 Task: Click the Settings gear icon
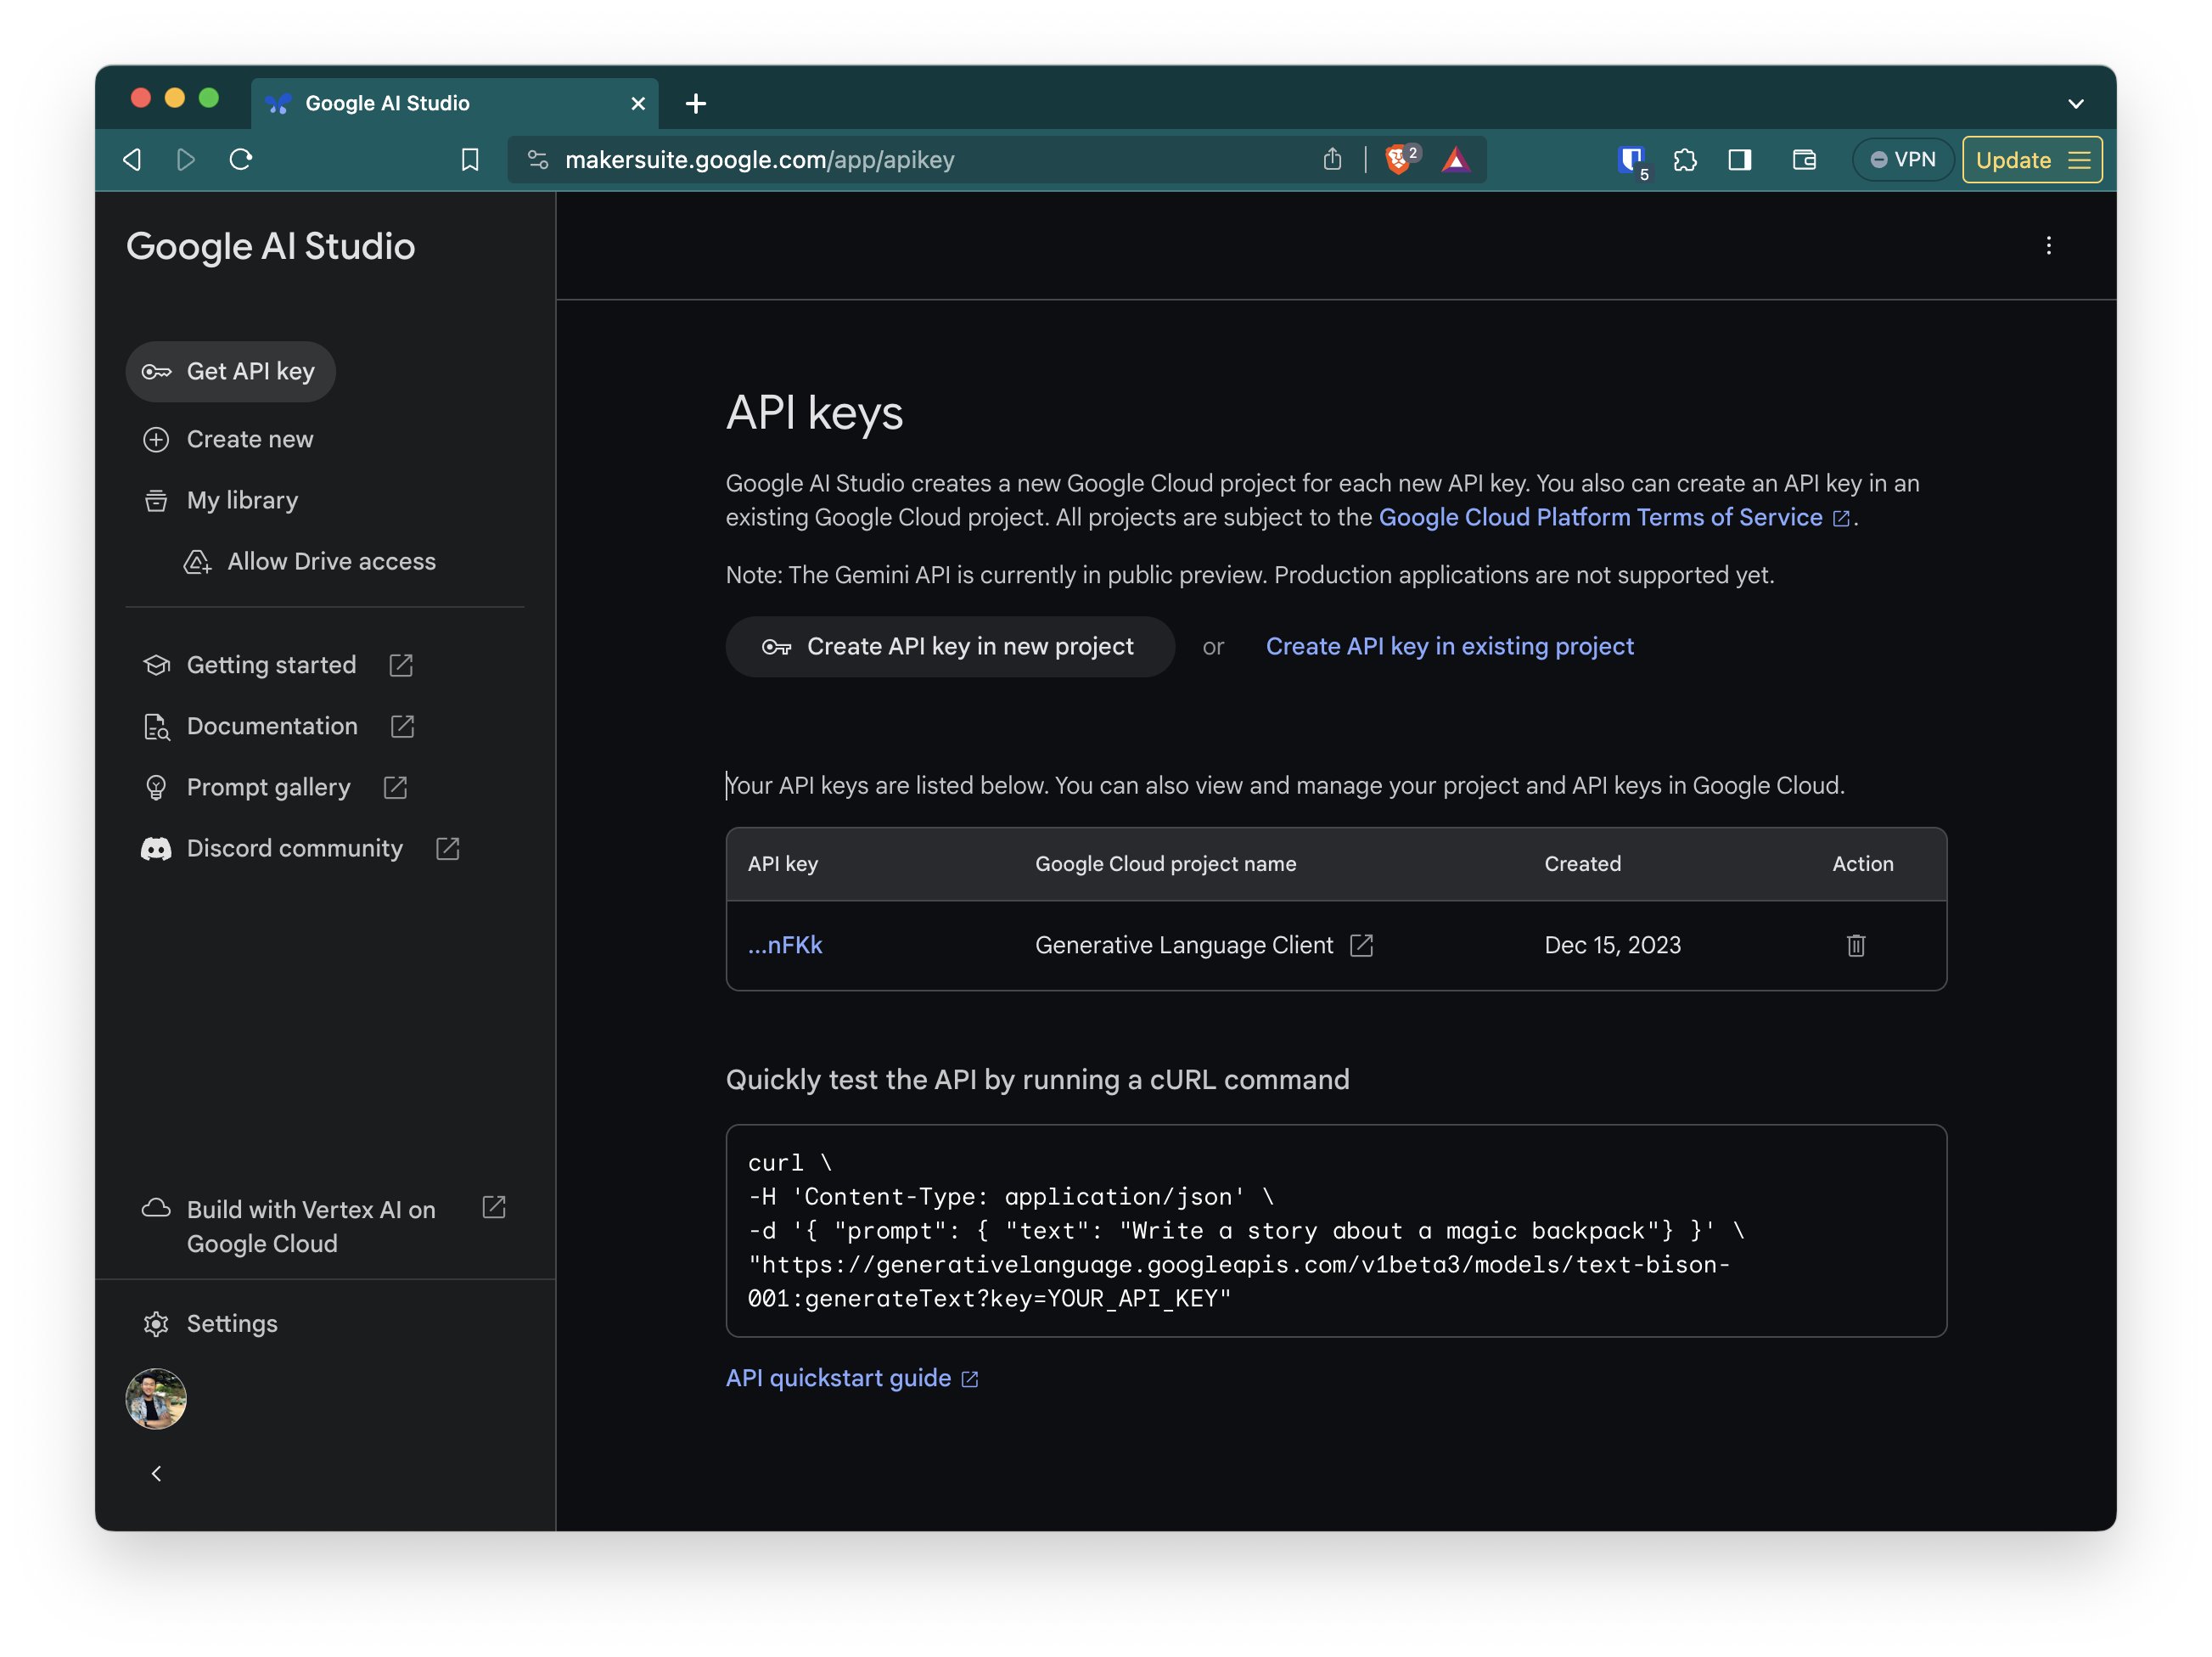[x=156, y=1324]
